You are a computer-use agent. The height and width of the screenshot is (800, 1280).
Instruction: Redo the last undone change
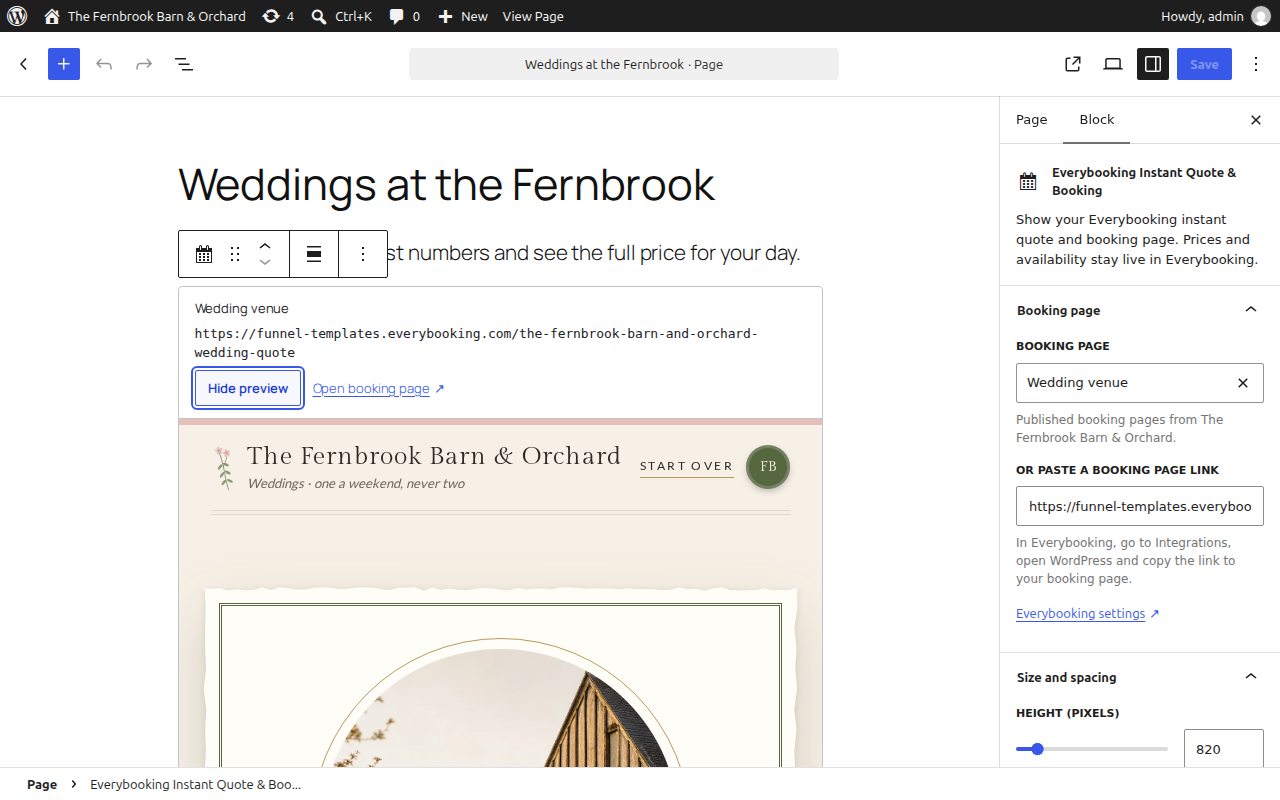[x=144, y=64]
